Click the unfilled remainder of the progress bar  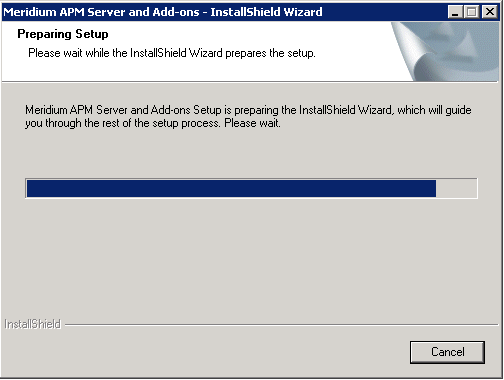point(456,188)
